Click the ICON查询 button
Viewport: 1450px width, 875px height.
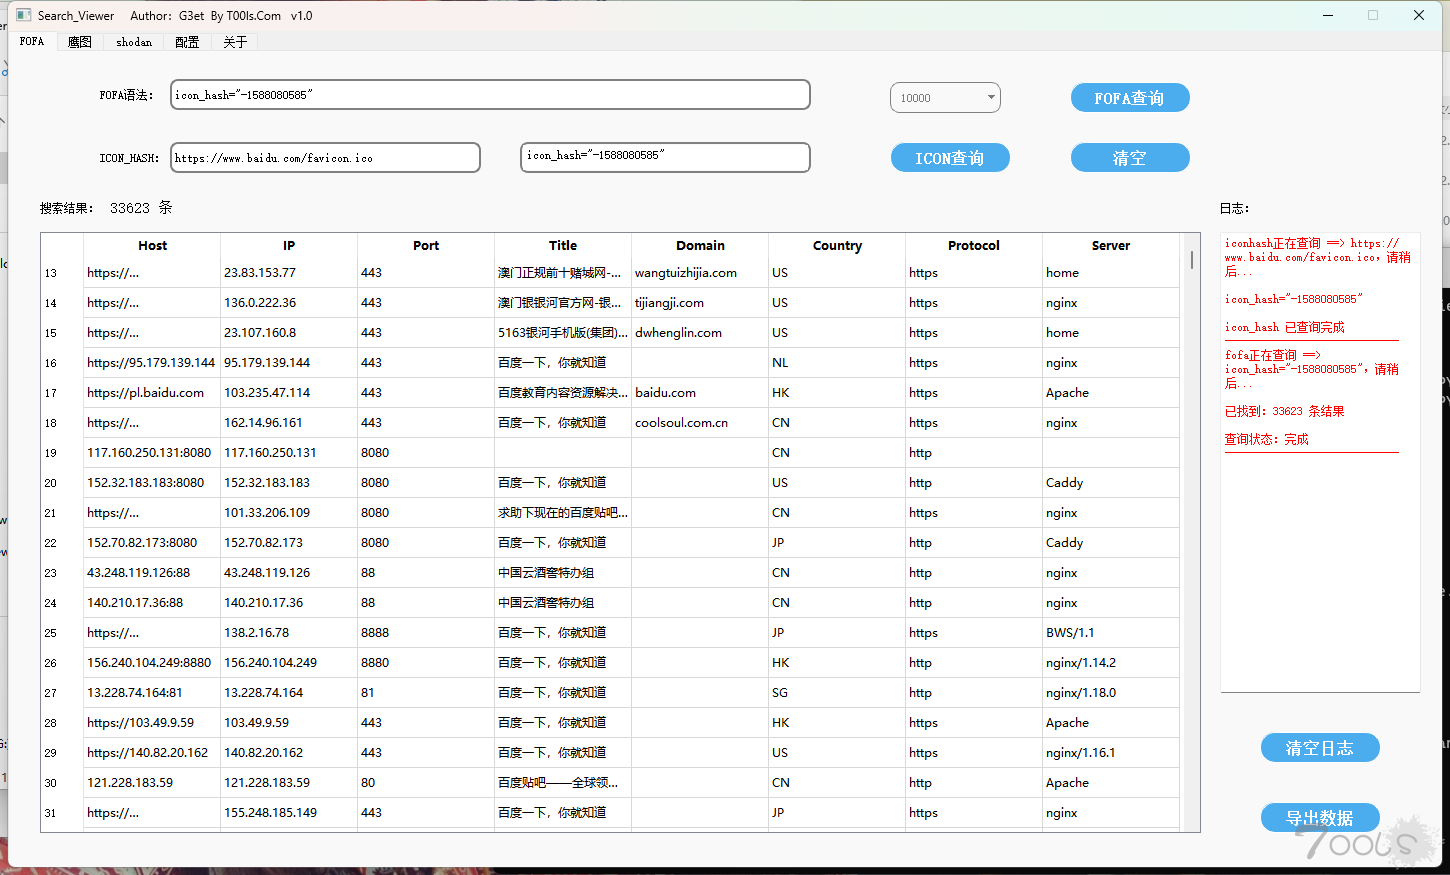[950, 158]
